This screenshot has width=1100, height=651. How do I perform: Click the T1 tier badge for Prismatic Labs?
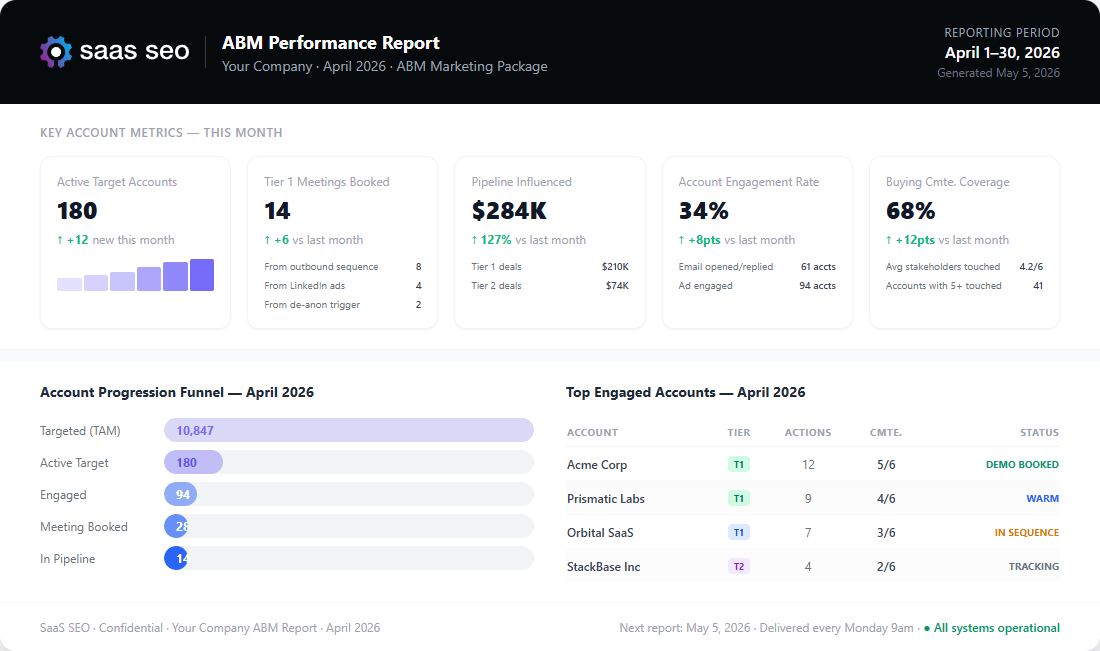click(x=739, y=498)
